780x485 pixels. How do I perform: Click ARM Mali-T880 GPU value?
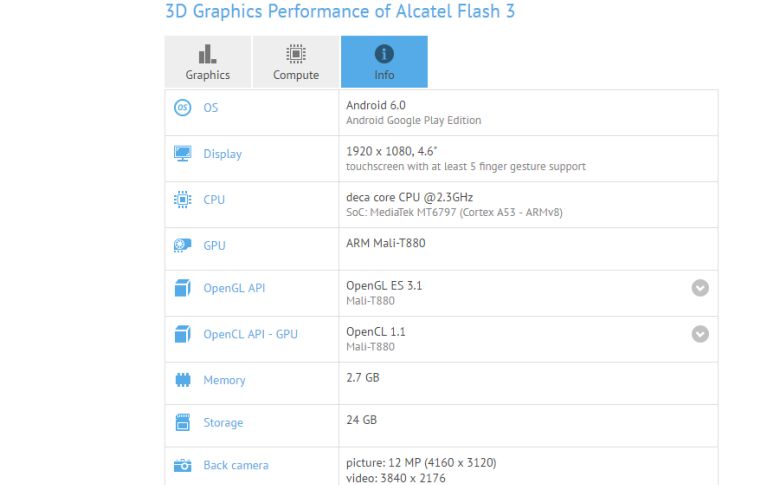tap(386, 243)
